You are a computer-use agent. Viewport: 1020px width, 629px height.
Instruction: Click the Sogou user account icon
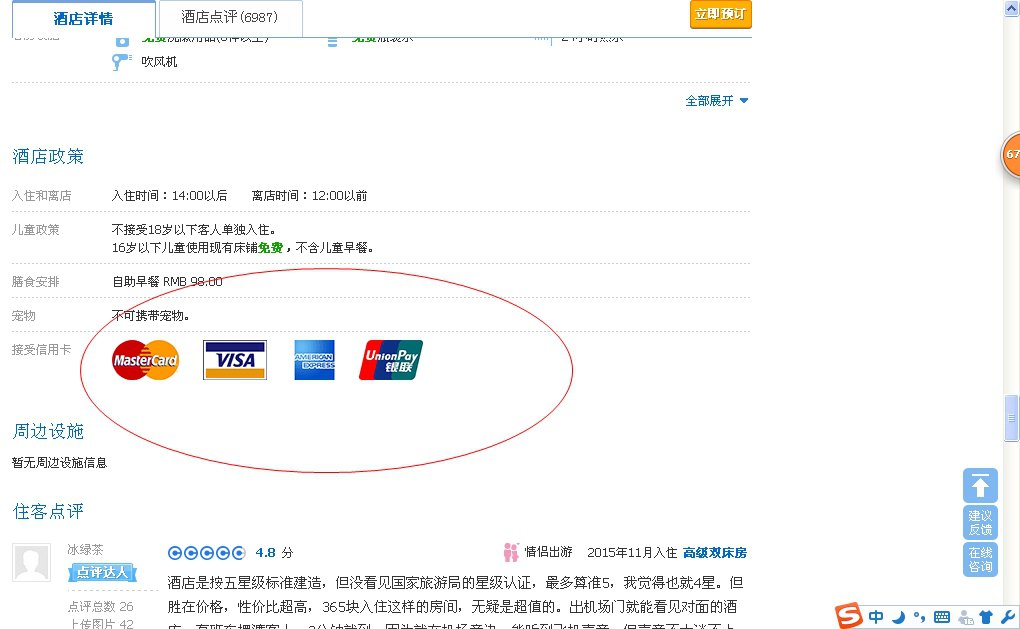click(x=966, y=617)
